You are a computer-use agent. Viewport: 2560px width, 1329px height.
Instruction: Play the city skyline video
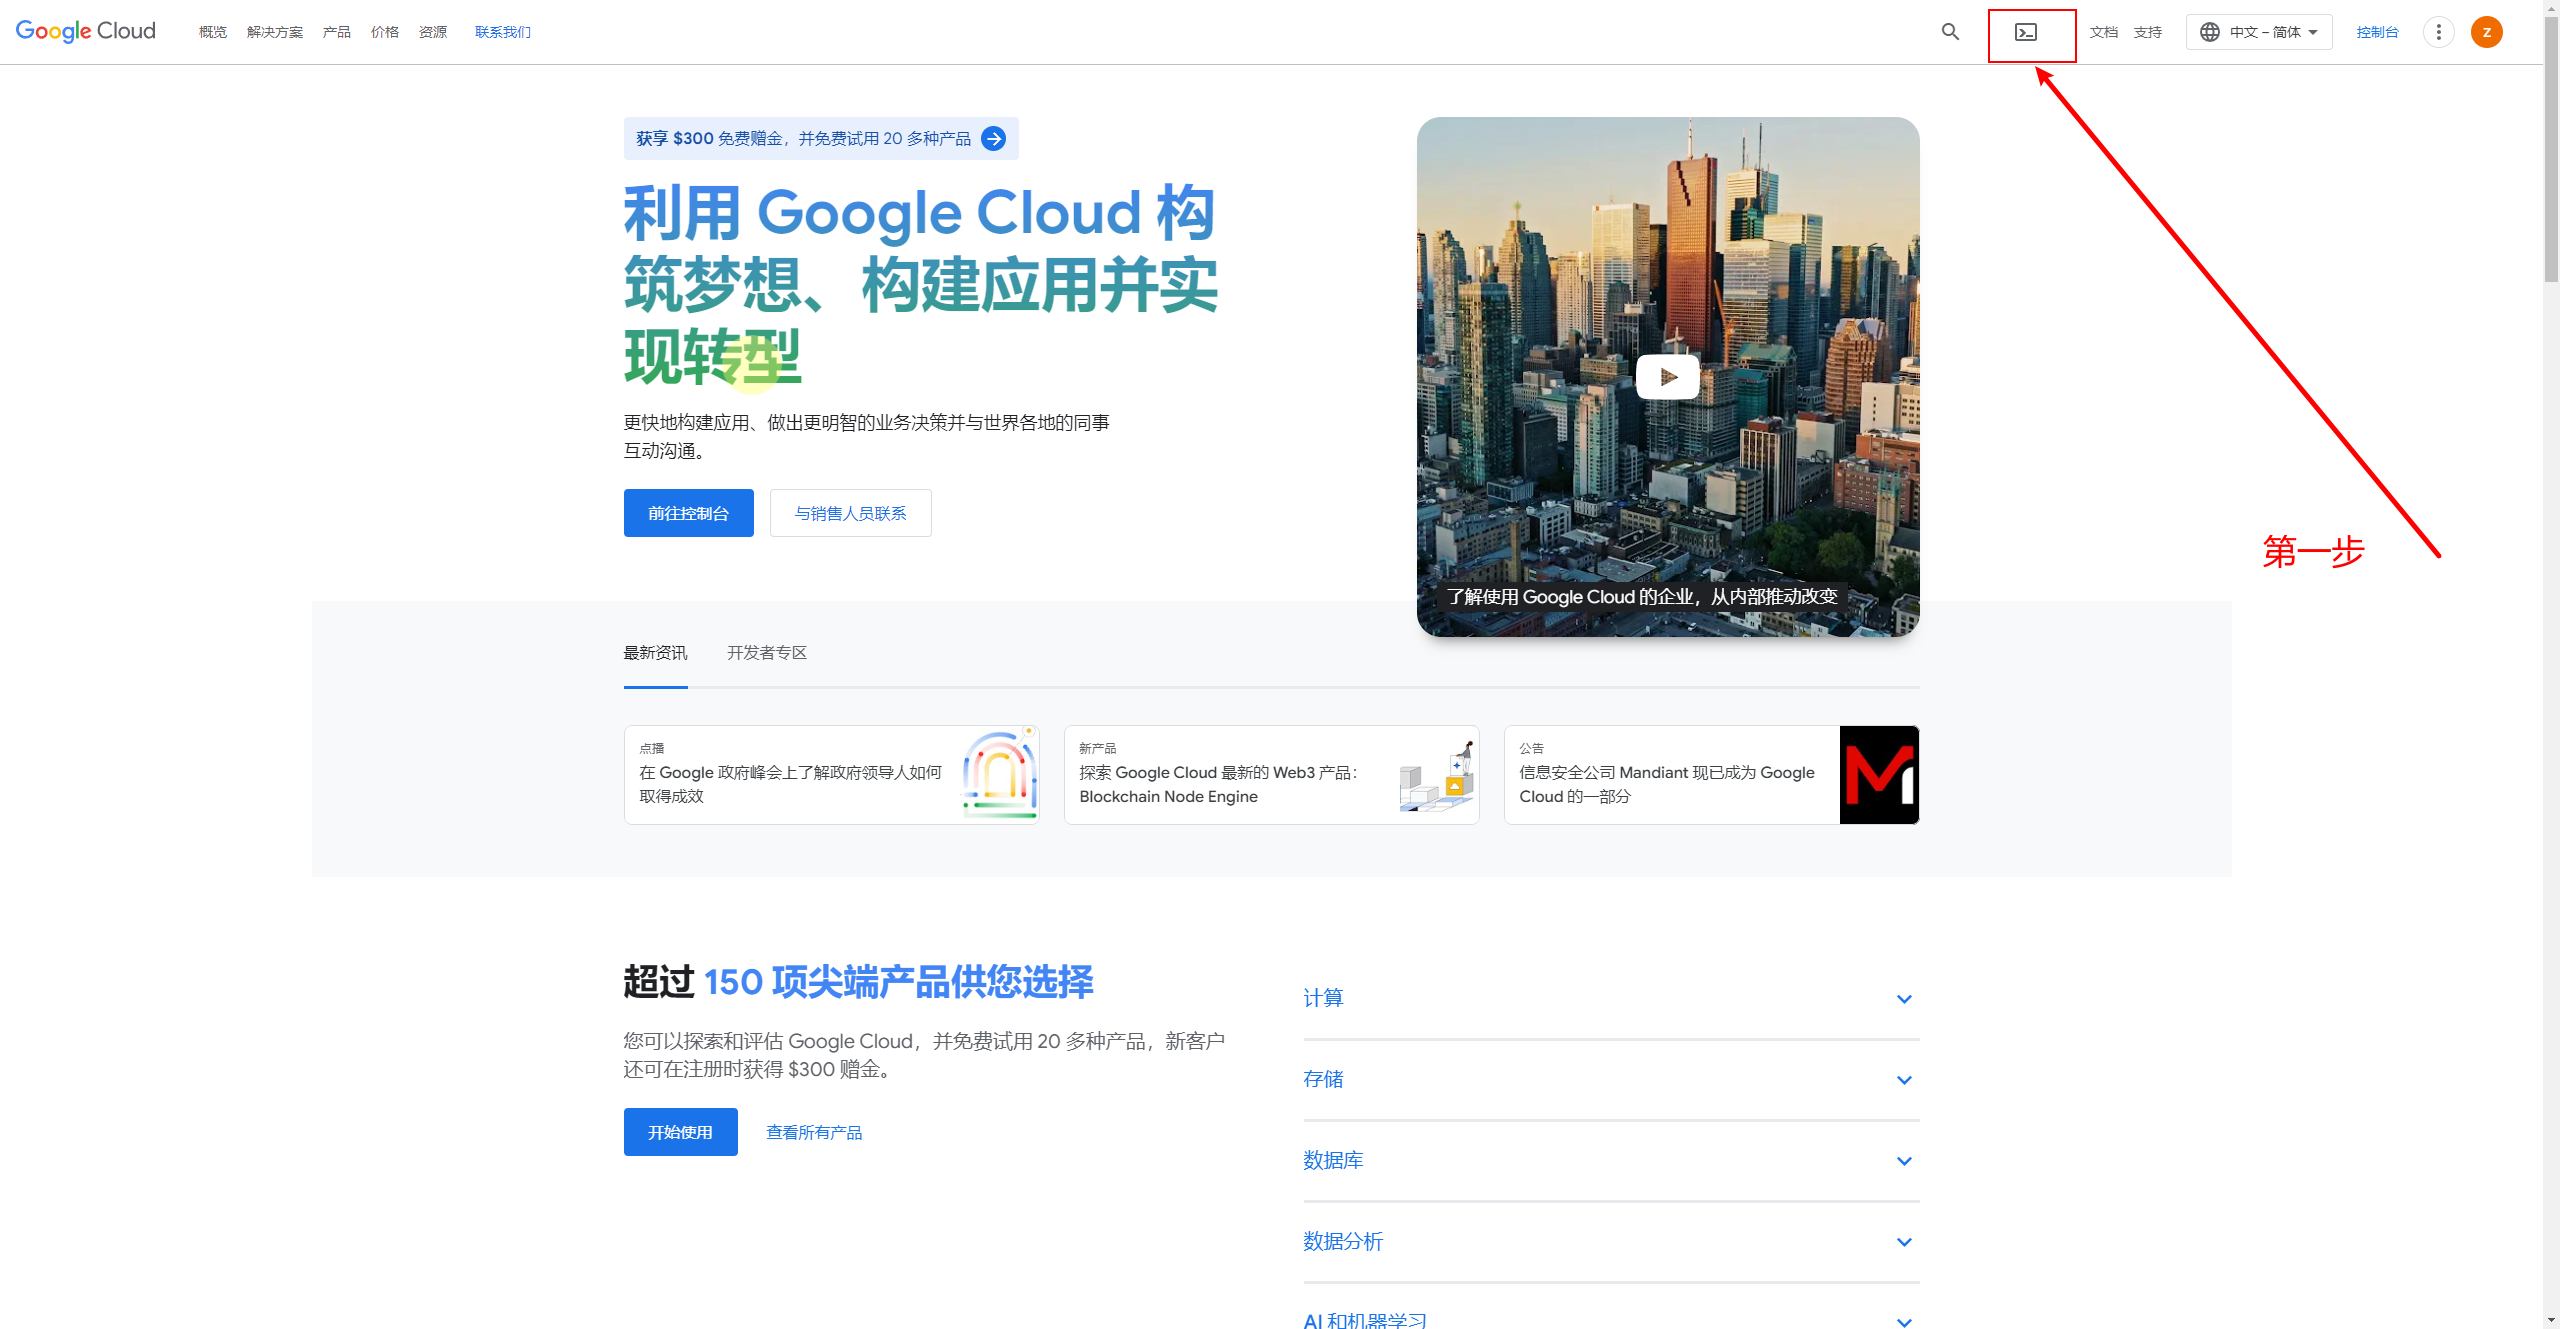(x=1667, y=377)
